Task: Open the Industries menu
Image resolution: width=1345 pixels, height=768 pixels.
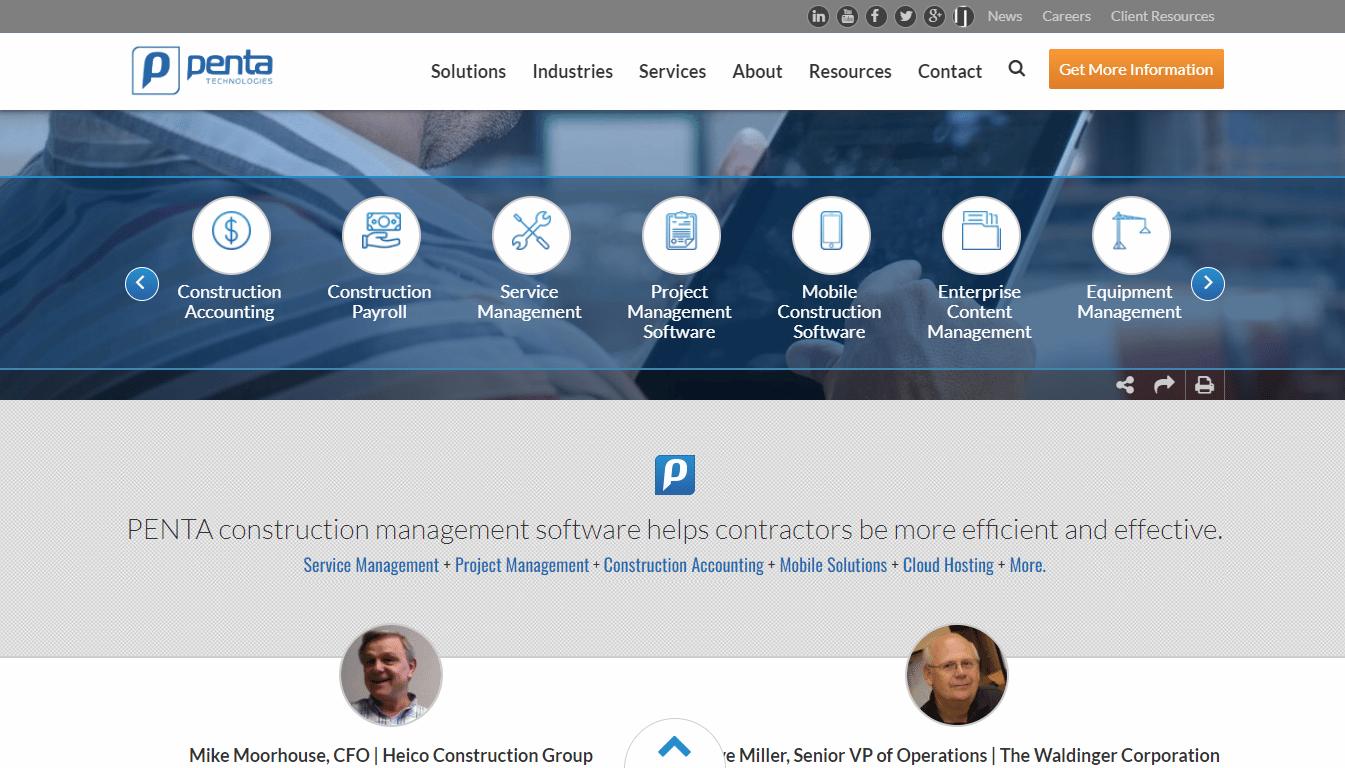Action: [x=572, y=71]
